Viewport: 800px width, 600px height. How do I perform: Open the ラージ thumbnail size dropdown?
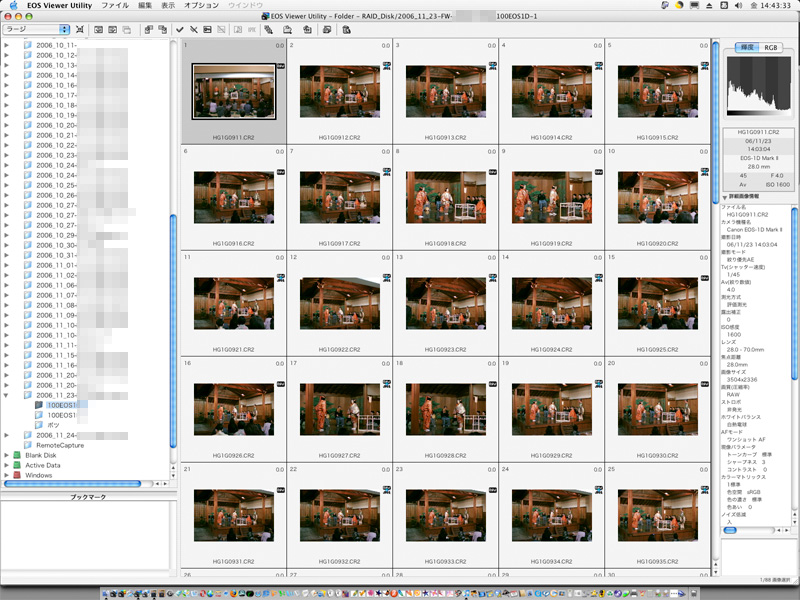pos(36,30)
